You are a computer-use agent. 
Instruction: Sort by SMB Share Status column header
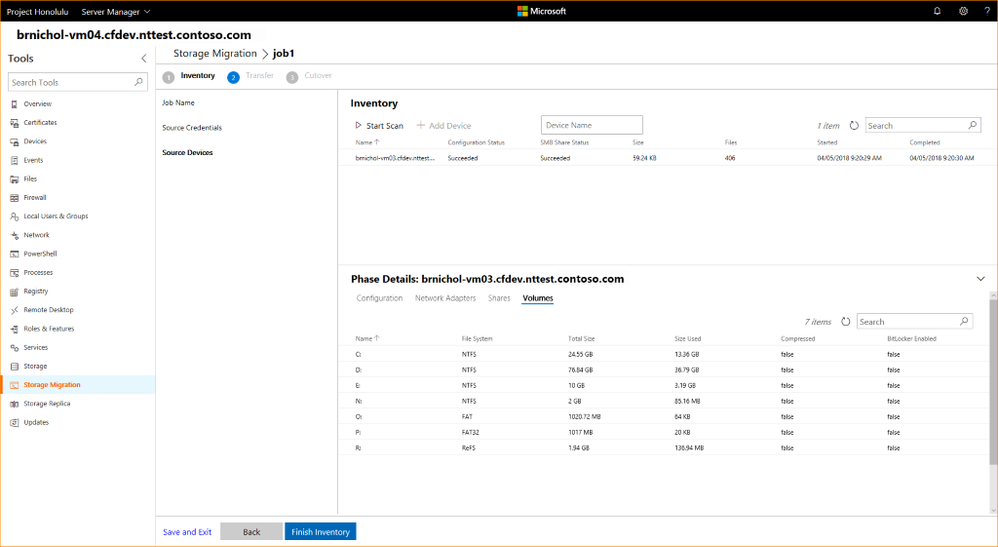565,143
